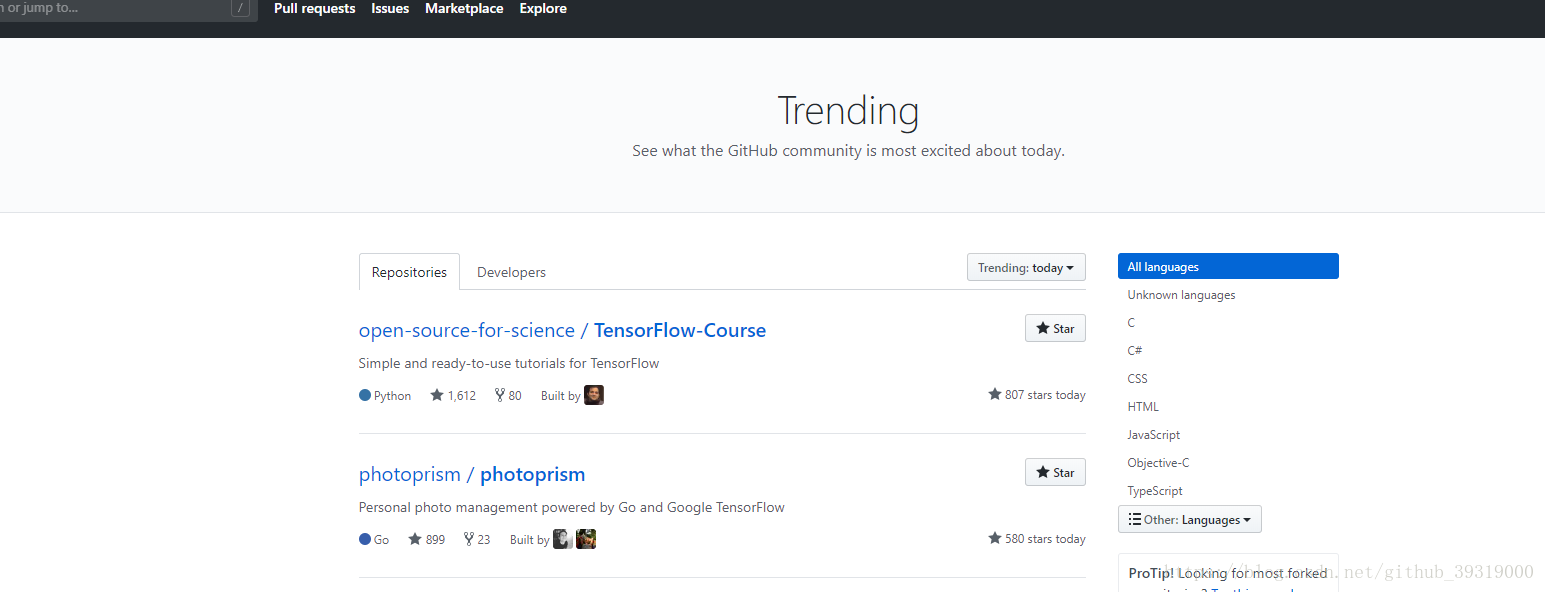The image size is (1545, 592).
Task: Open the TensorFlow-Course repository link
Action: 562,330
